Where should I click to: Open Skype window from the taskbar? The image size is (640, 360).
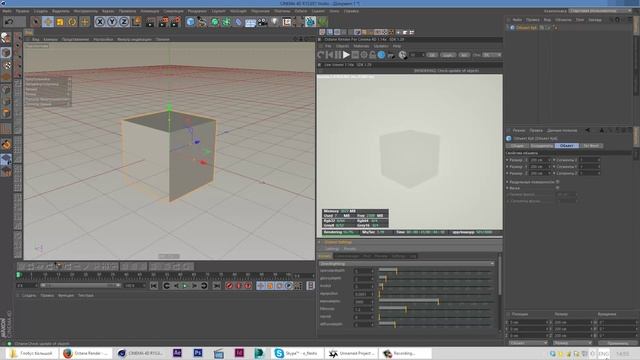tap(298, 353)
